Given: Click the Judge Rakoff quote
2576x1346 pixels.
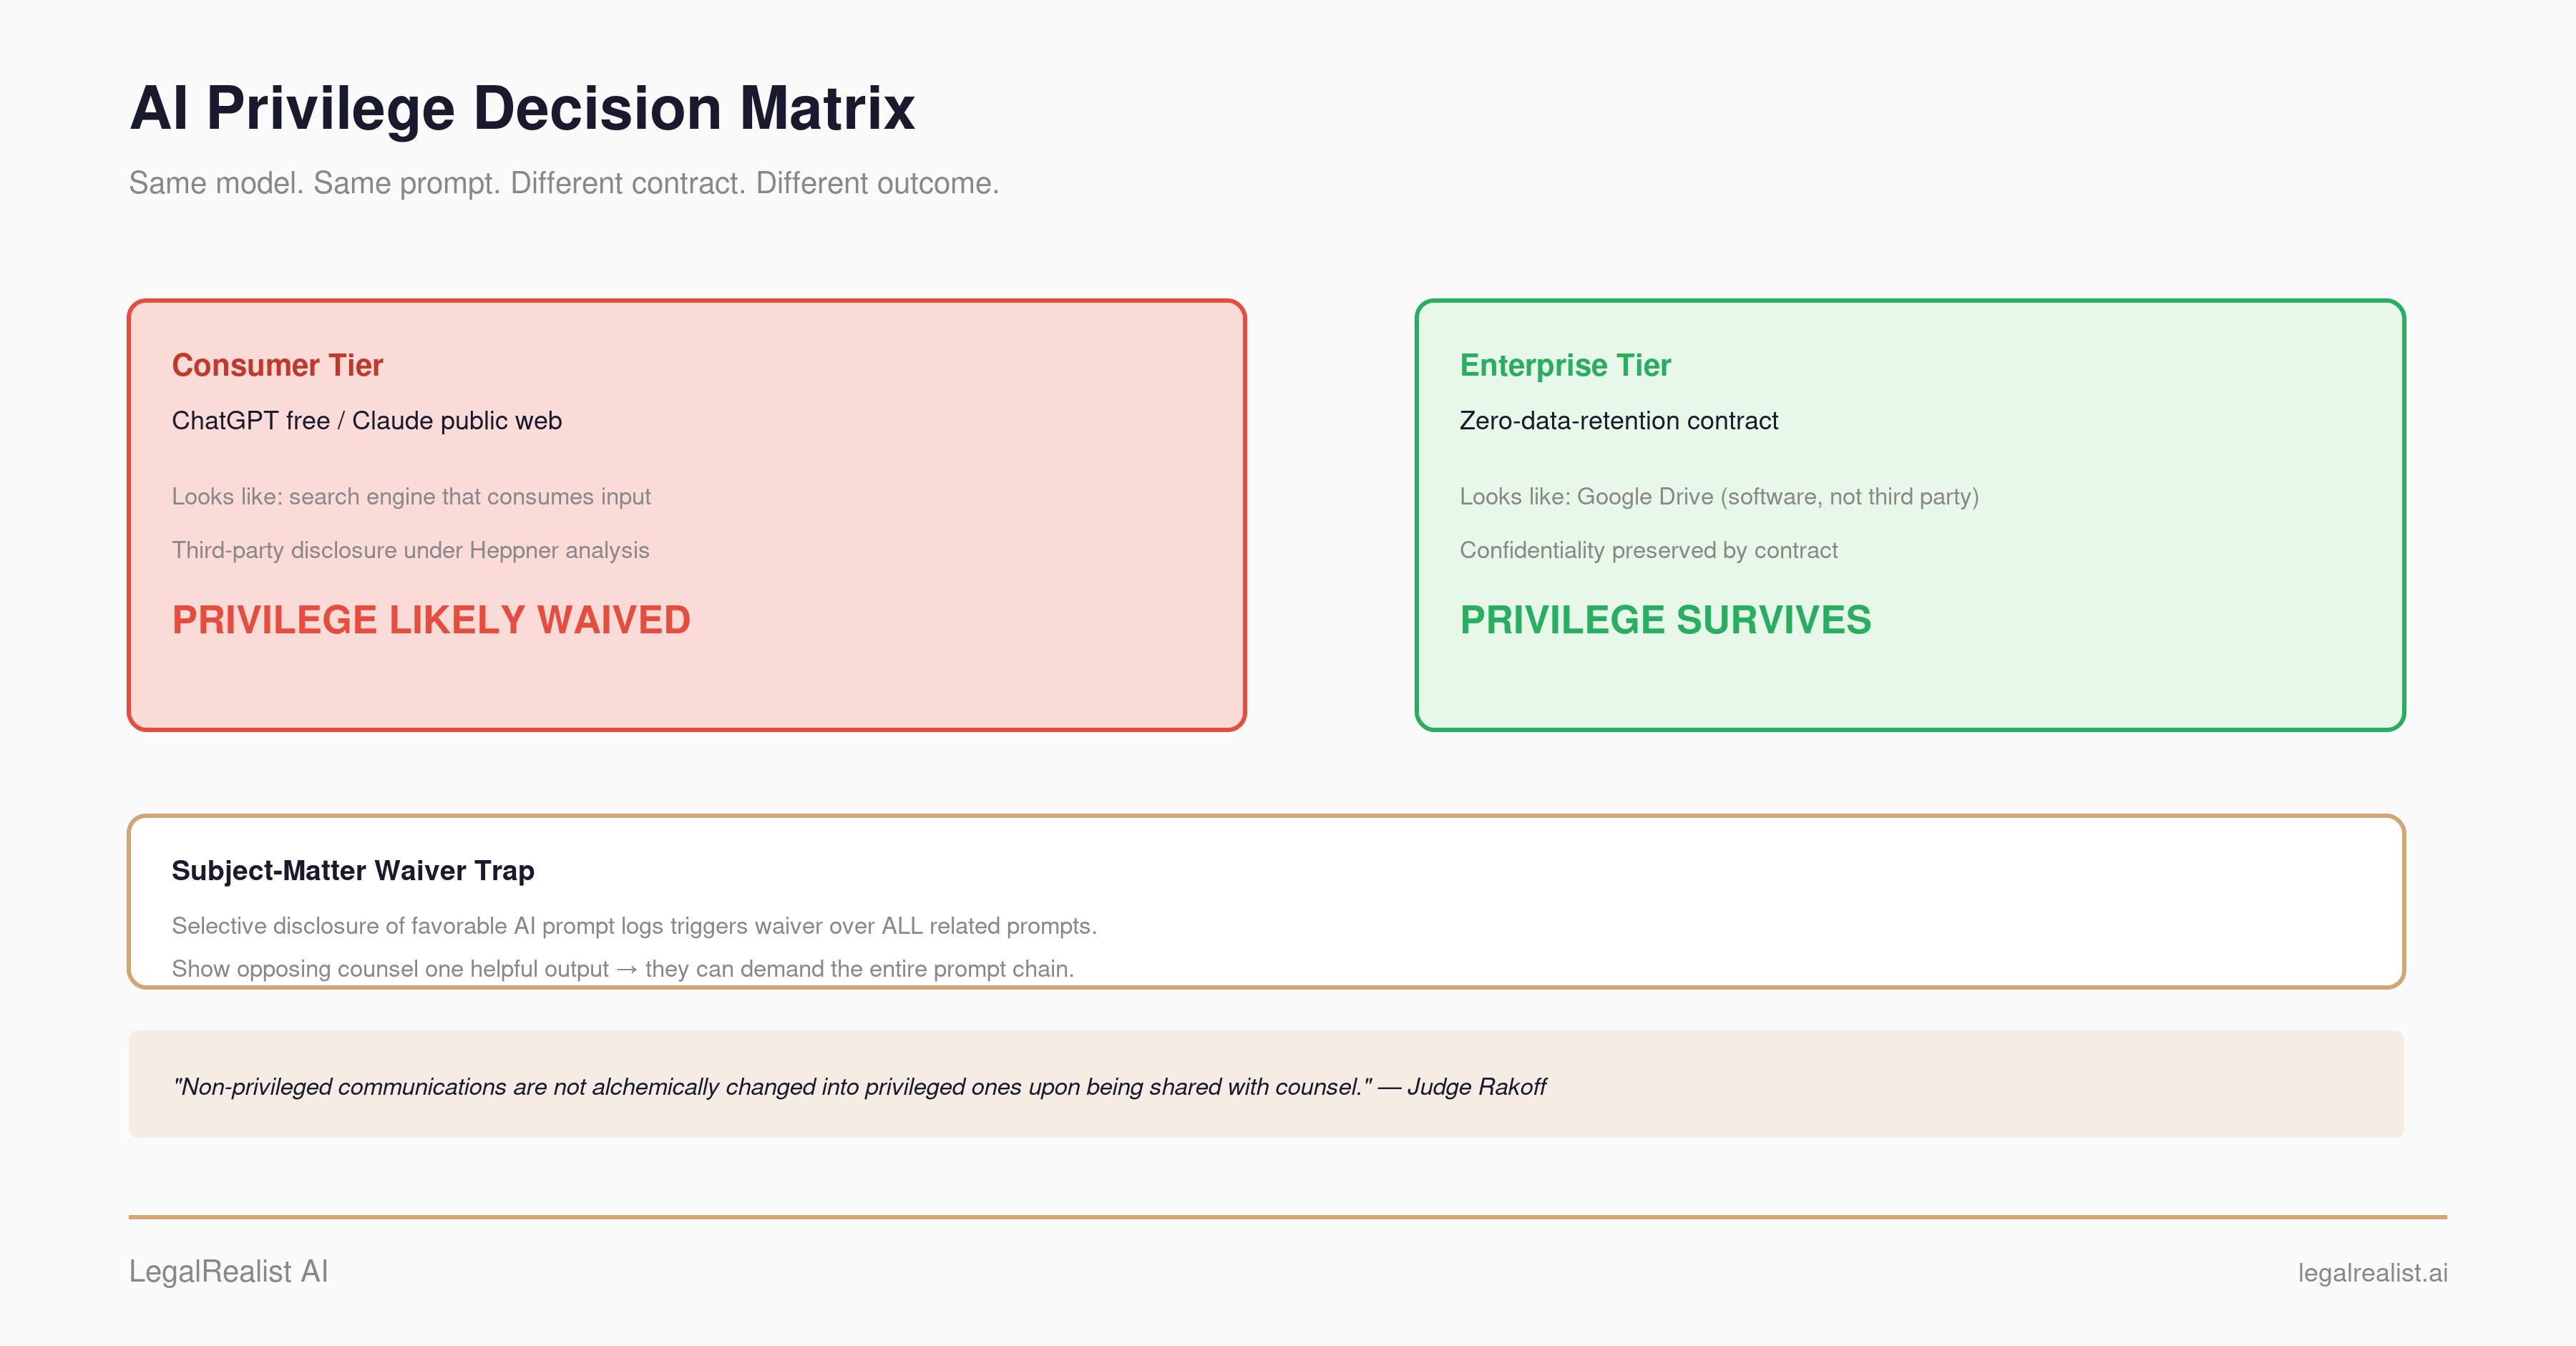Looking at the screenshot, I should click(859, 1087).
